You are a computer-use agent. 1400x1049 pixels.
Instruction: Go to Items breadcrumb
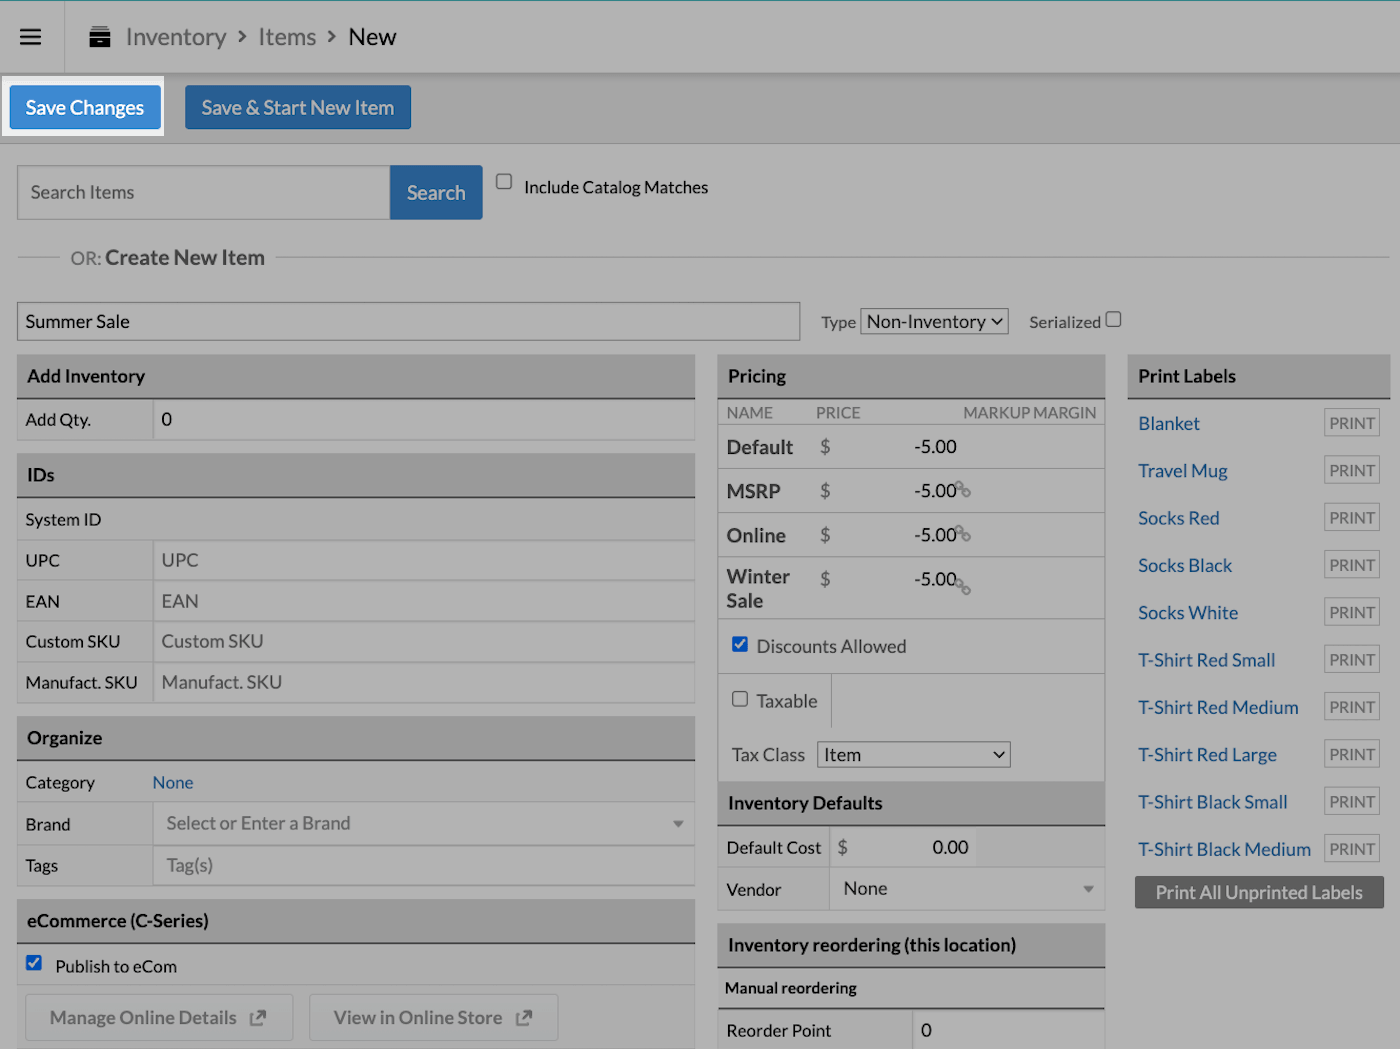click(287, 37)
